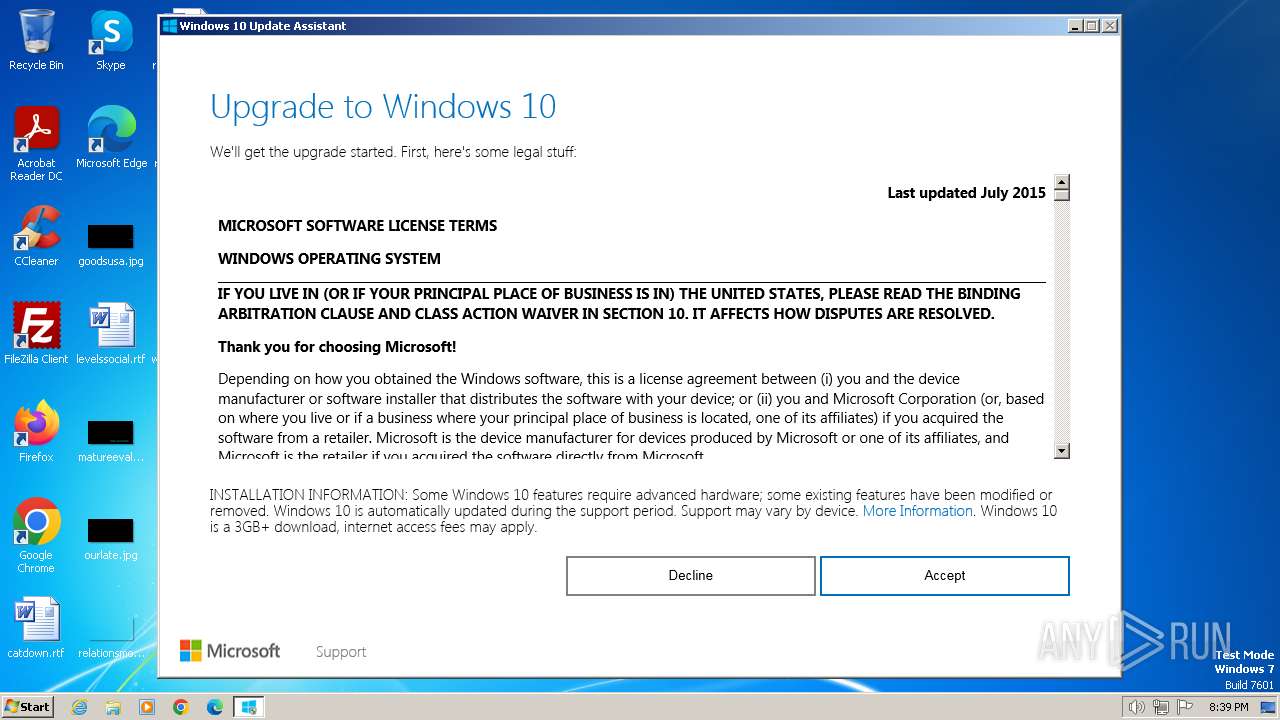Click the license scrollbar track

(1062, 320)
